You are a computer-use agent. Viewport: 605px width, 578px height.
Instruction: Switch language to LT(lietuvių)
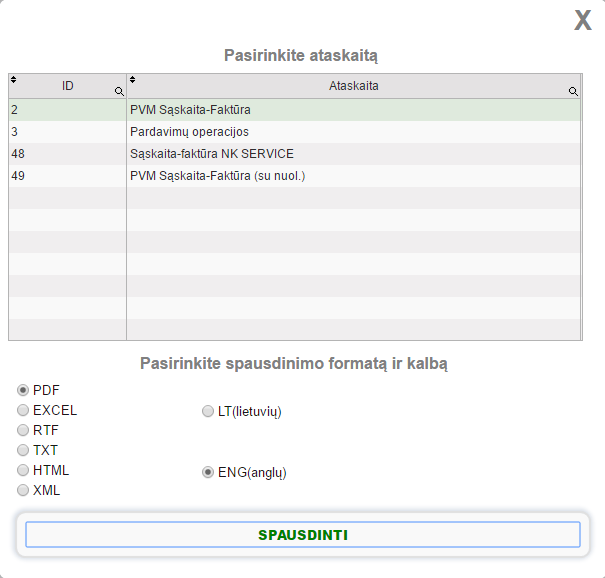[x=208, y=411]
